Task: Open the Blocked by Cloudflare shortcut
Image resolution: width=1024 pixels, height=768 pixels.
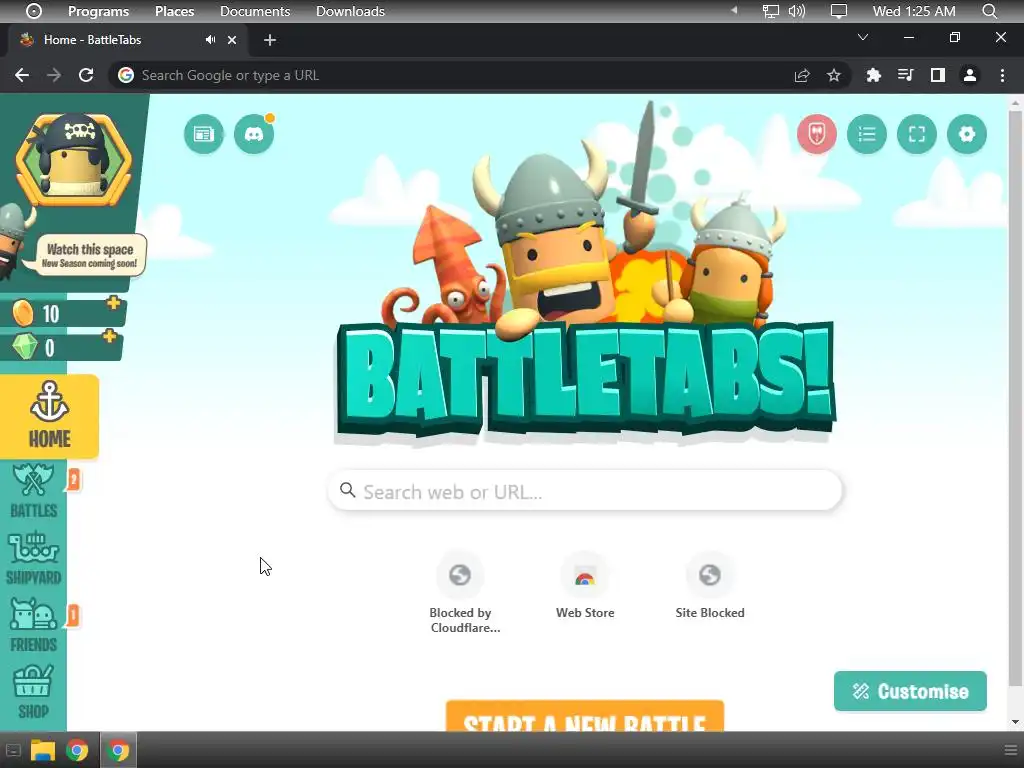Action: [x=460, y=593]
